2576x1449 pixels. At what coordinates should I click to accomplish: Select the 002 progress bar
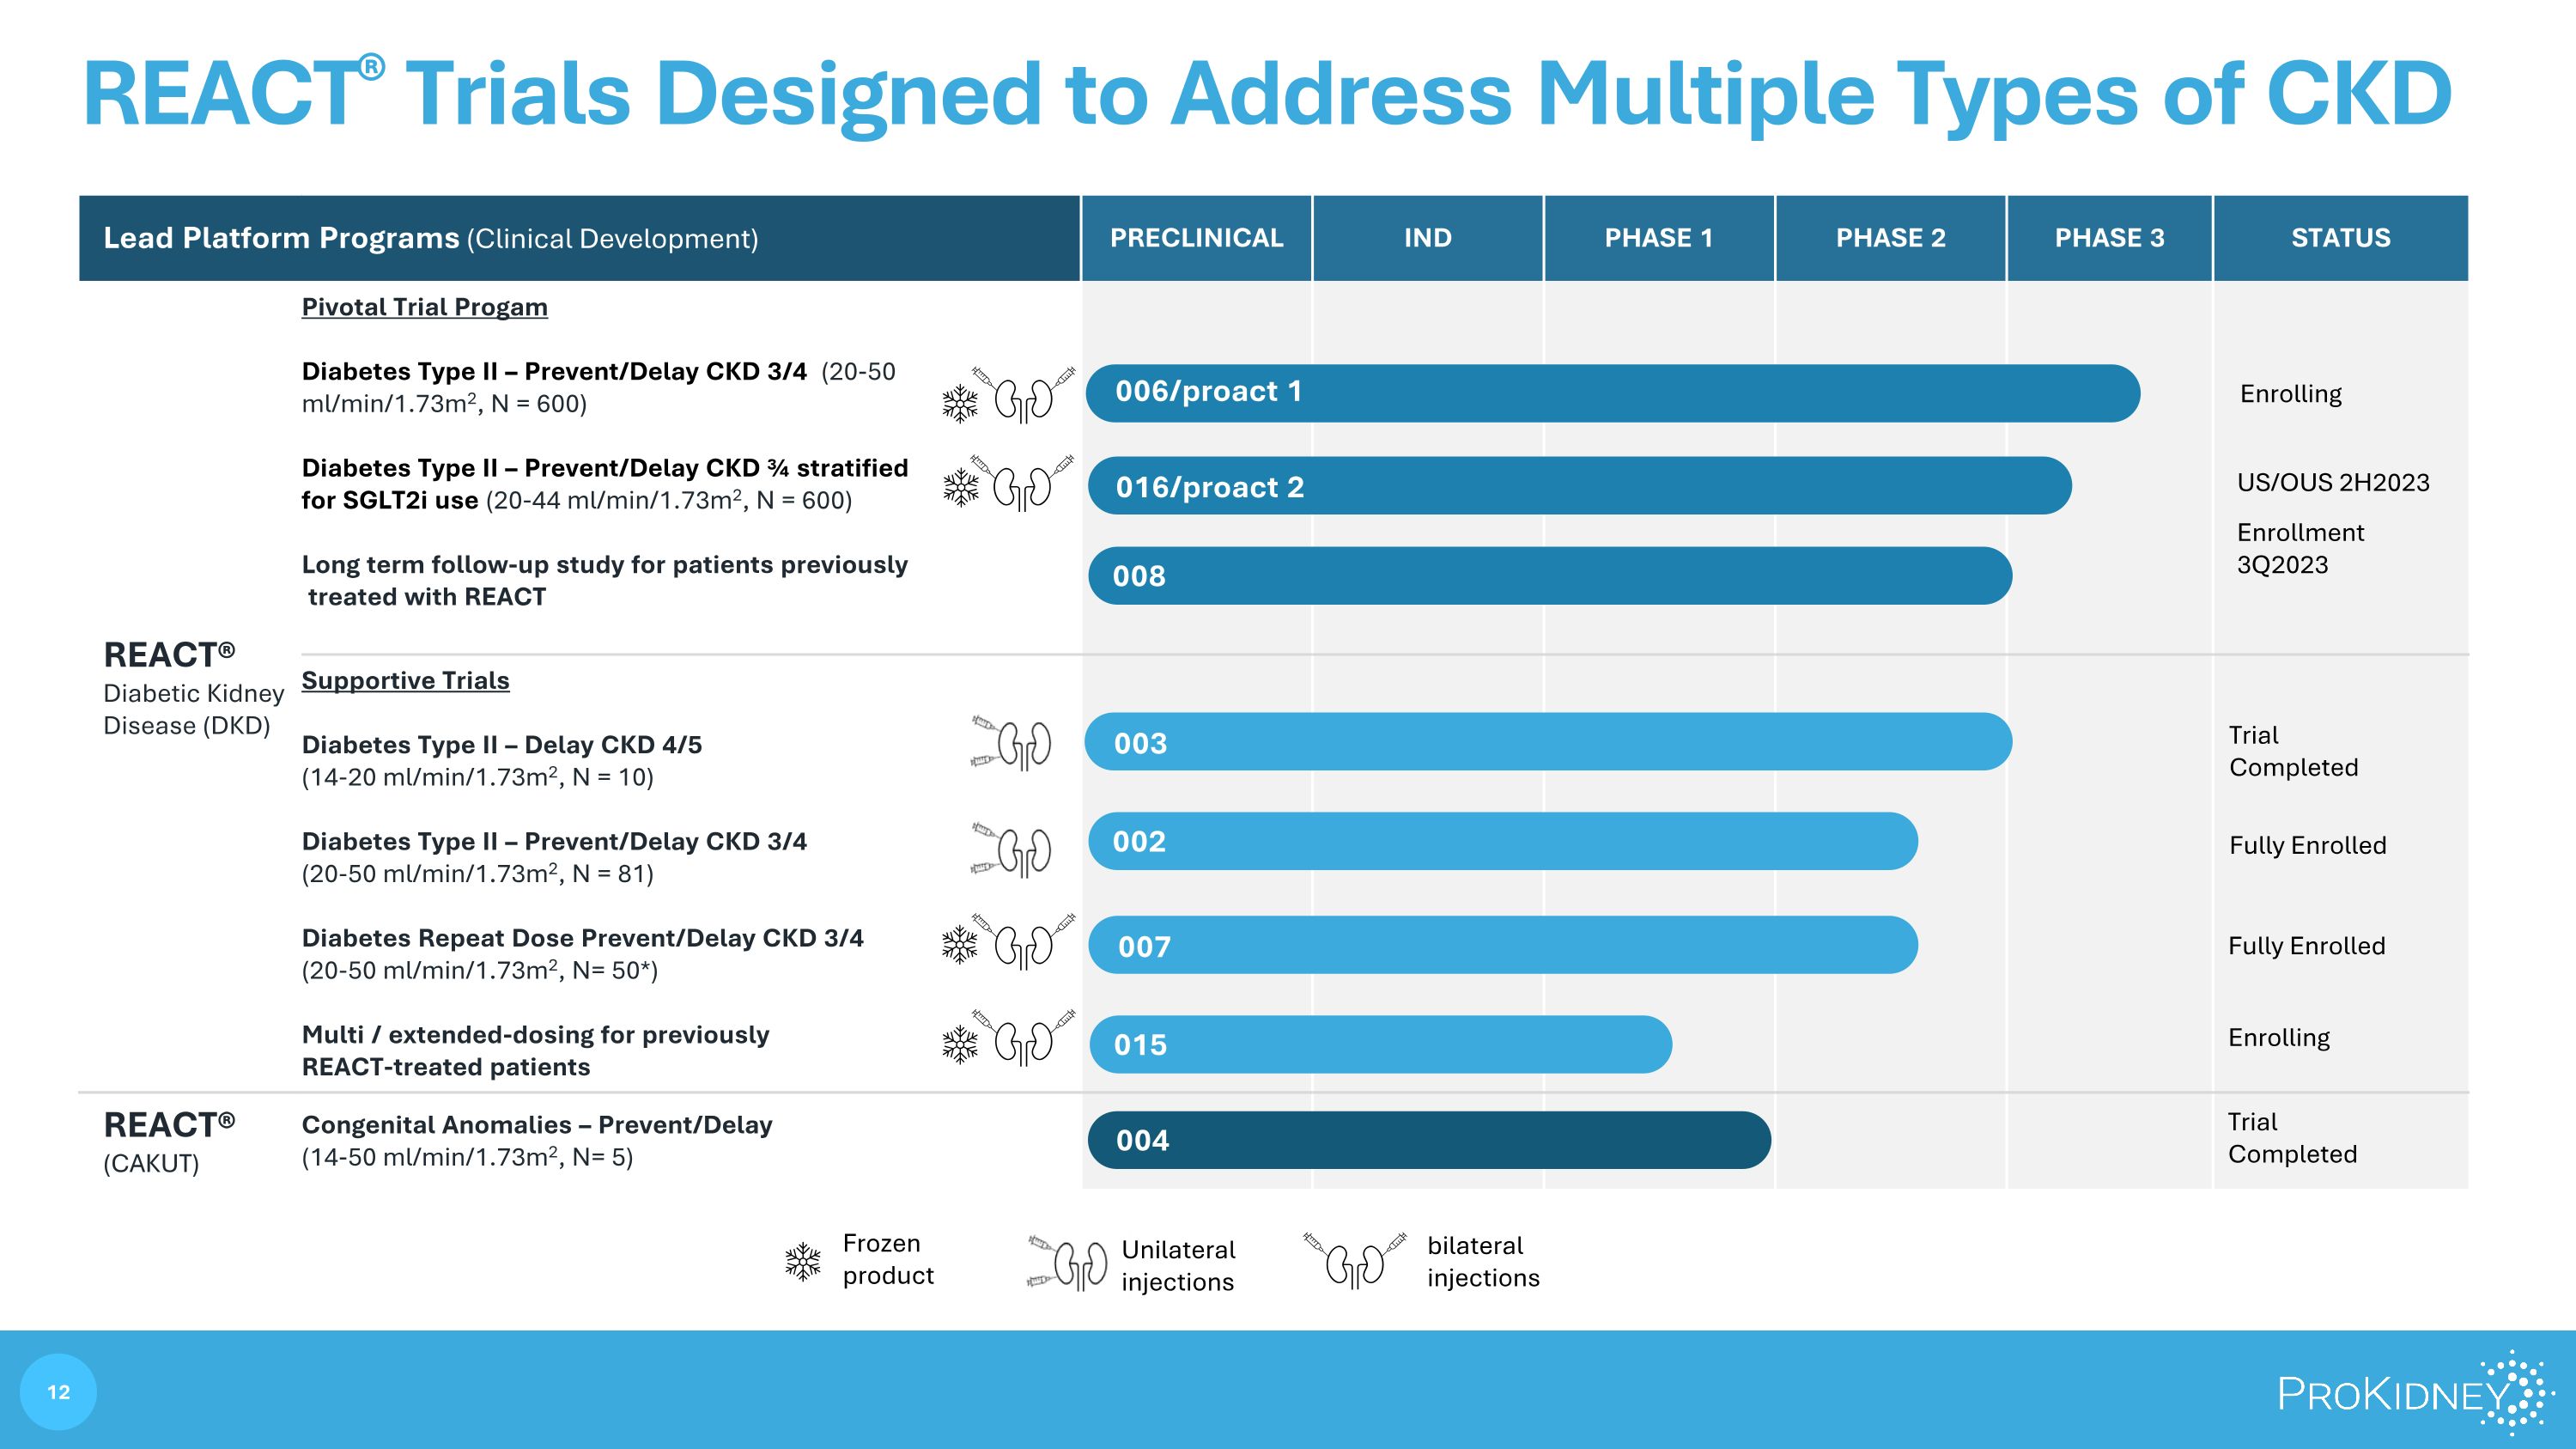1503,841
